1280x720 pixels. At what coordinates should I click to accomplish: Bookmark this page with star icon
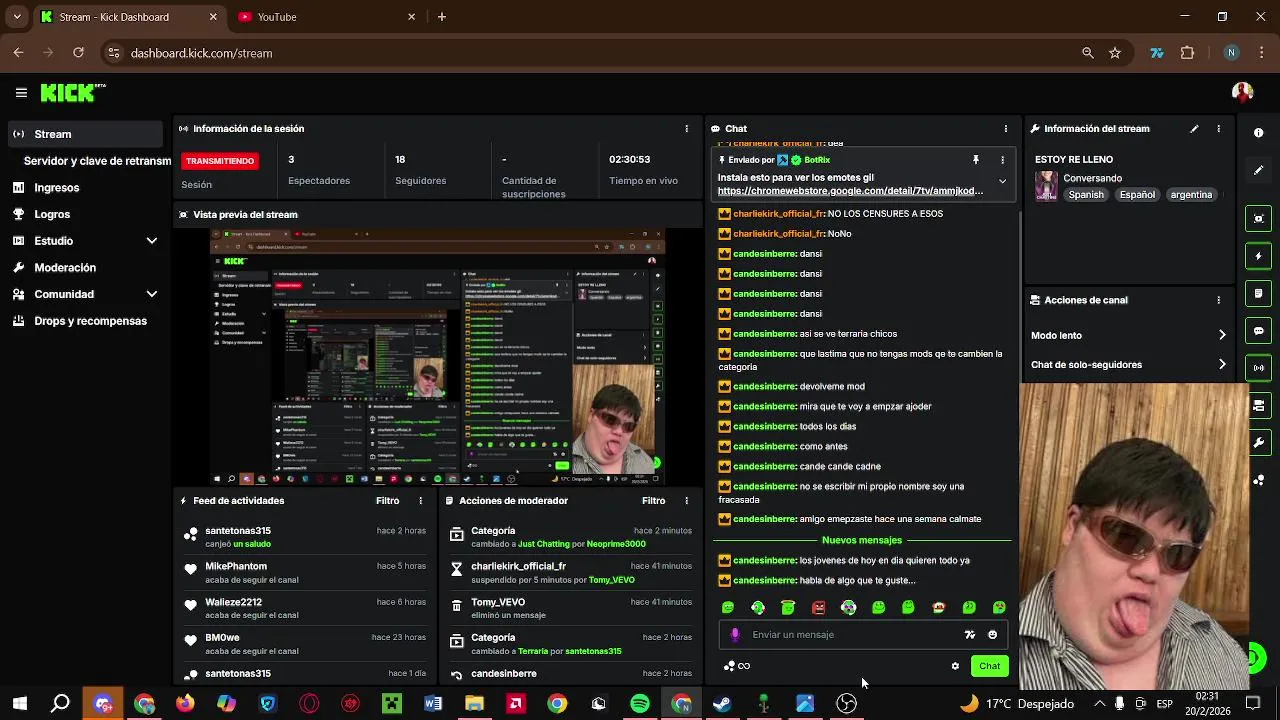[1115, 53]
